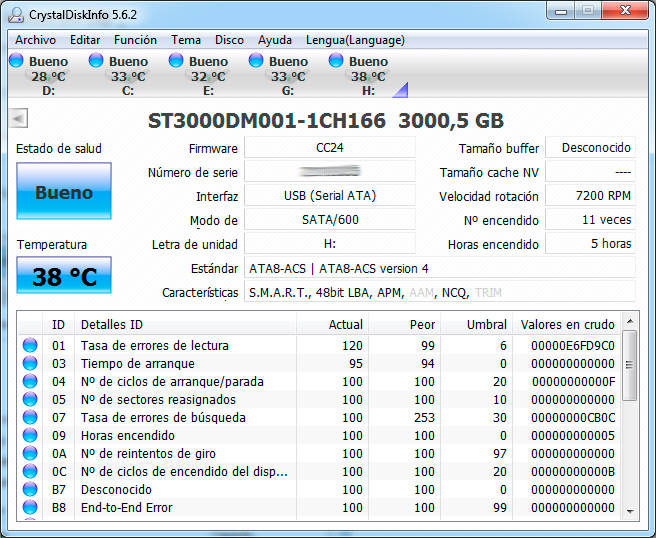Click the SMART list scrollbar thumb
This screenshot has height=538, width=656.
(x=629, y=365)
